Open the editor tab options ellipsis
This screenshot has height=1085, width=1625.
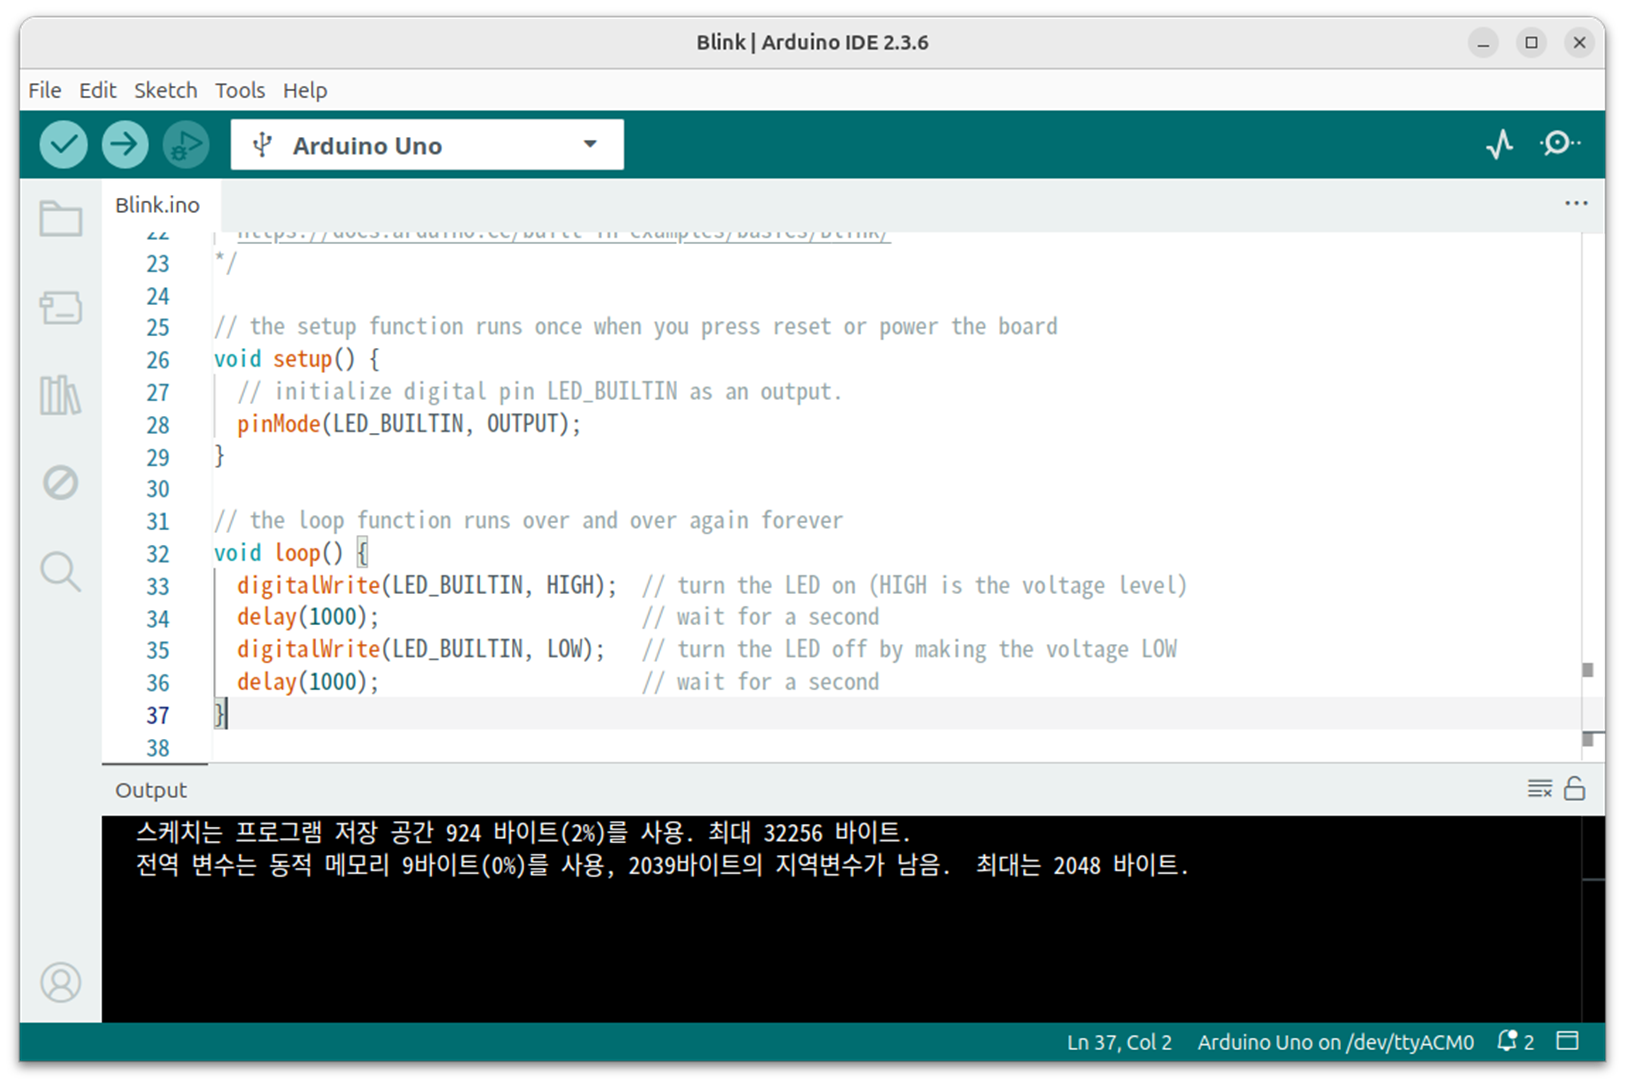point(1576,204)
